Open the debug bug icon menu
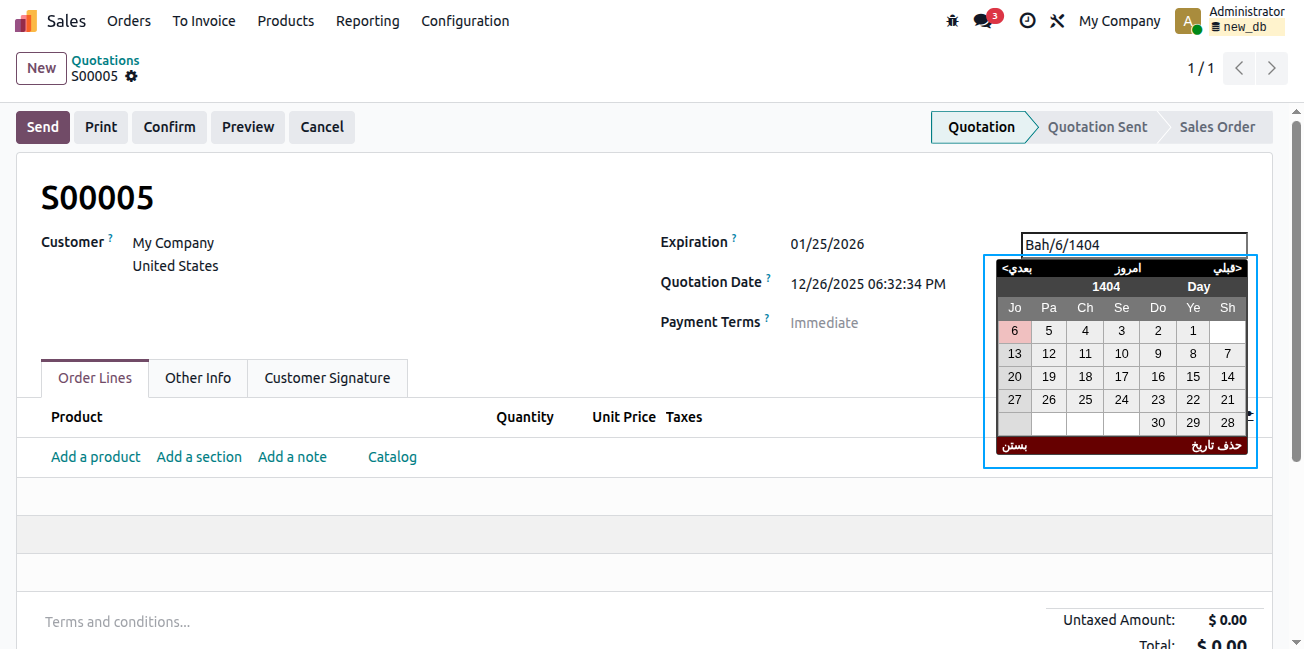 [952, 21]
